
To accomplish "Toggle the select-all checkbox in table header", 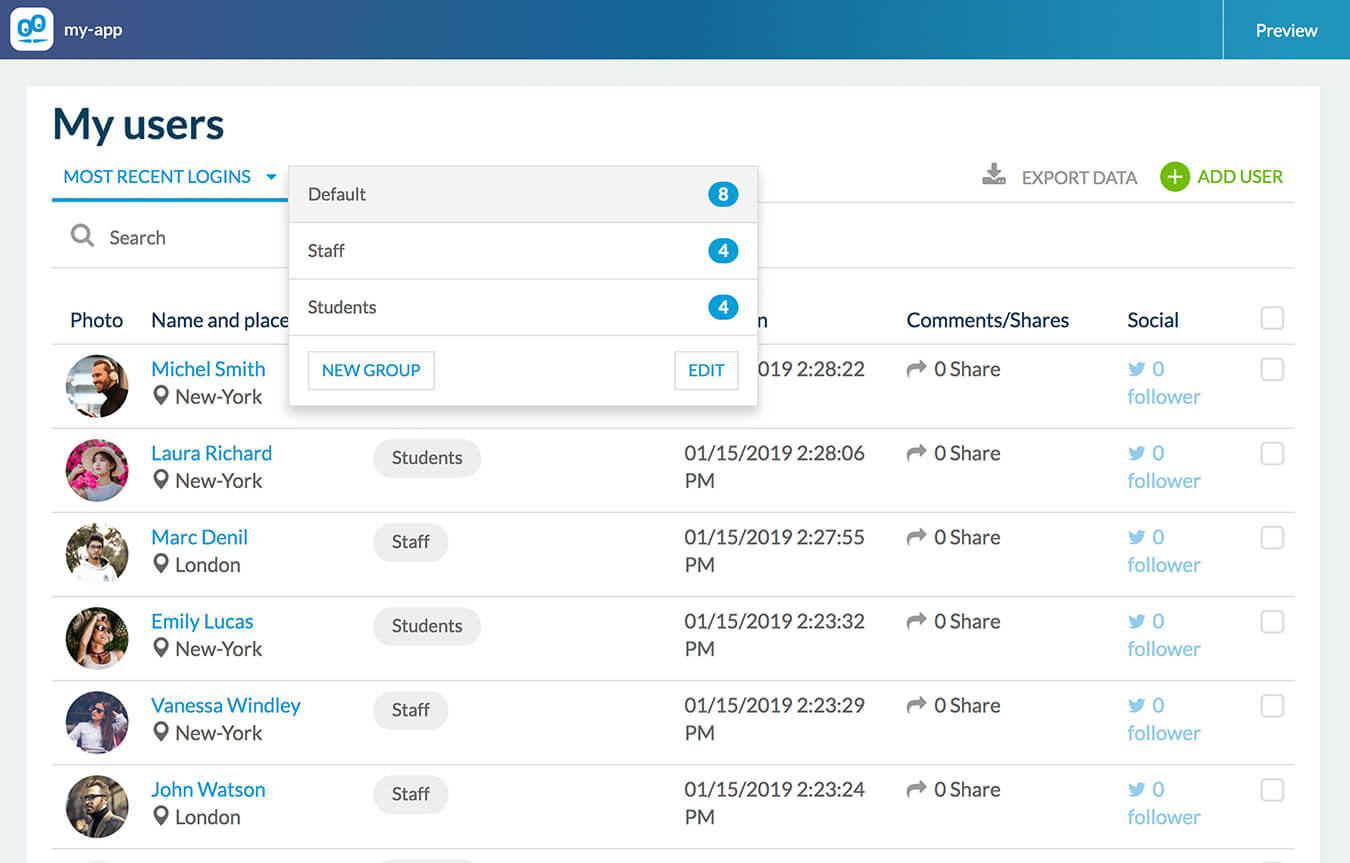I will coord(1271,318).
